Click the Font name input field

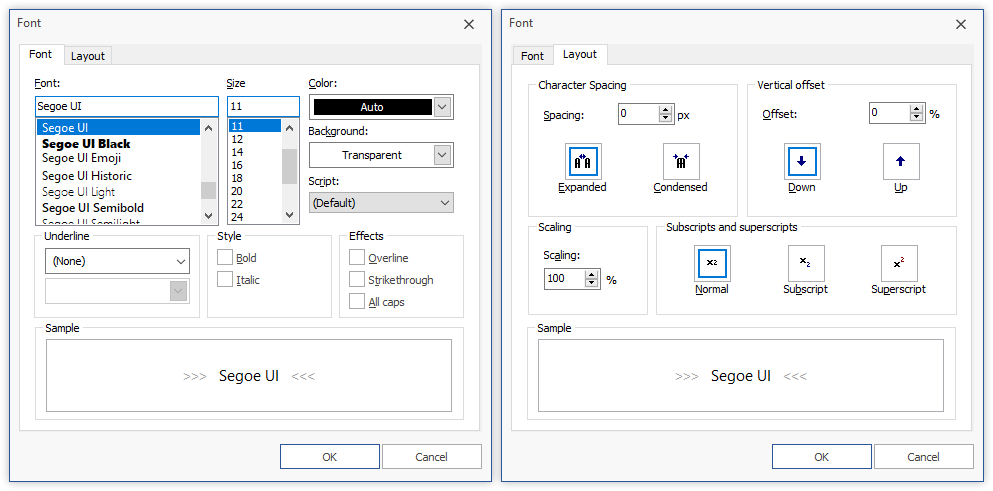coord(127,106)
